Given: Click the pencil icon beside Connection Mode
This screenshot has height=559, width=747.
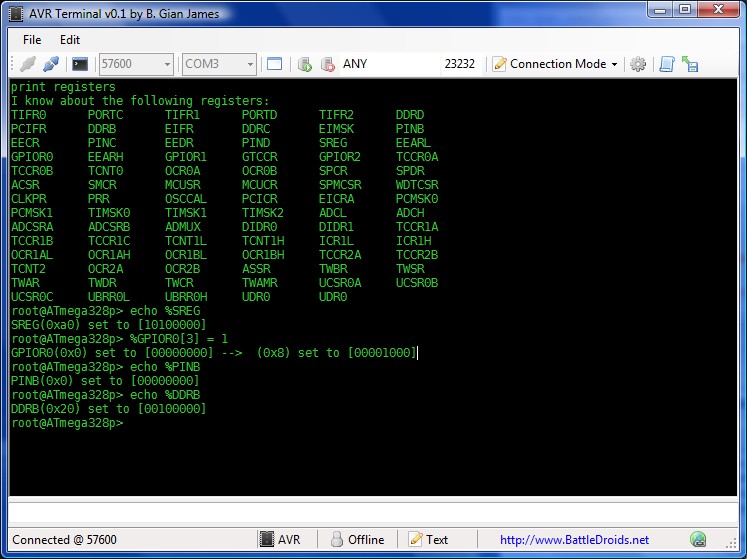Looking at the screenshot, I should click(499, 64).
